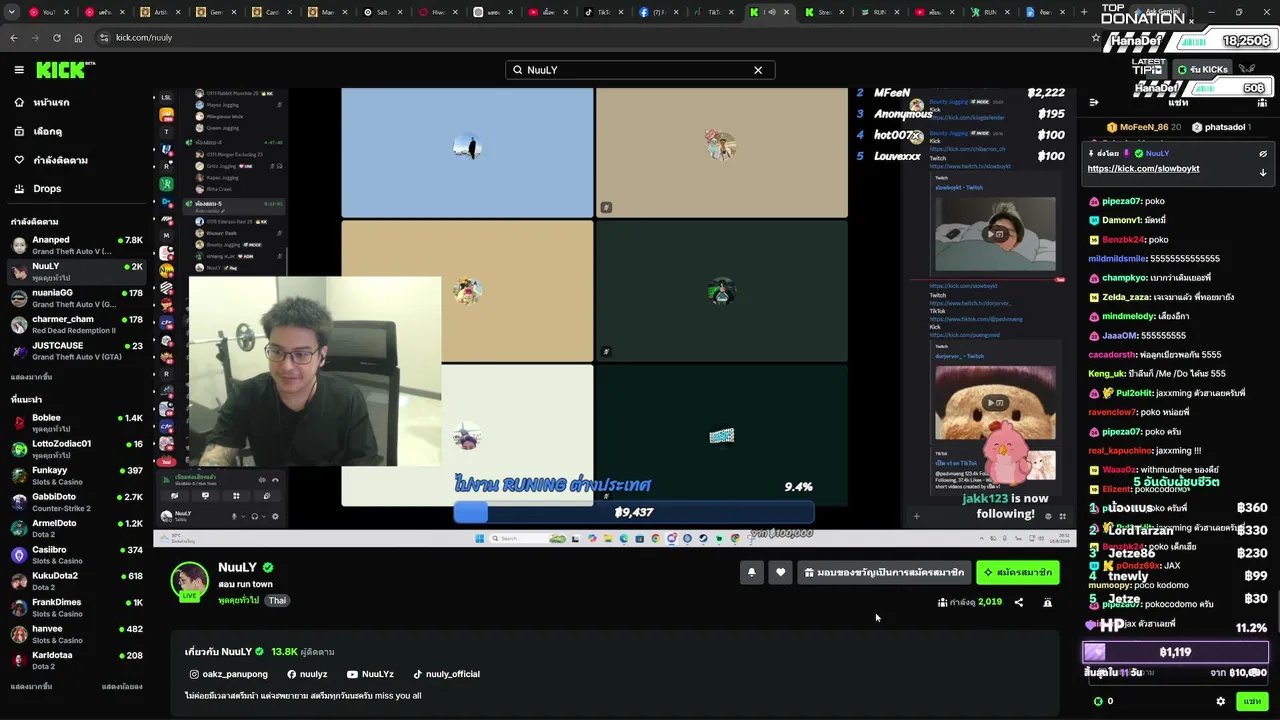Expand the pinned message arrow
1280x720 pixels.
point(1263,172)
